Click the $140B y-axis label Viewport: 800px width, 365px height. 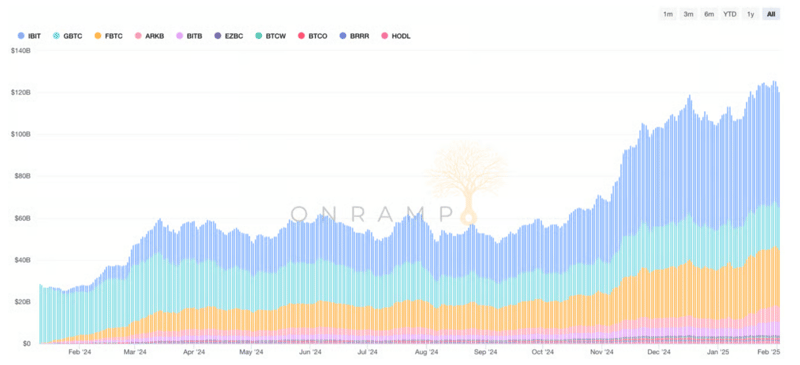pos(20,51)
